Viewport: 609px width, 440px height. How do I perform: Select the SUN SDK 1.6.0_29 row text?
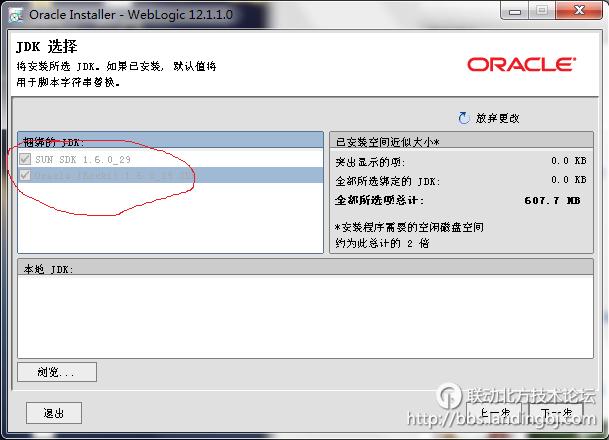click(x=83, y=160)
